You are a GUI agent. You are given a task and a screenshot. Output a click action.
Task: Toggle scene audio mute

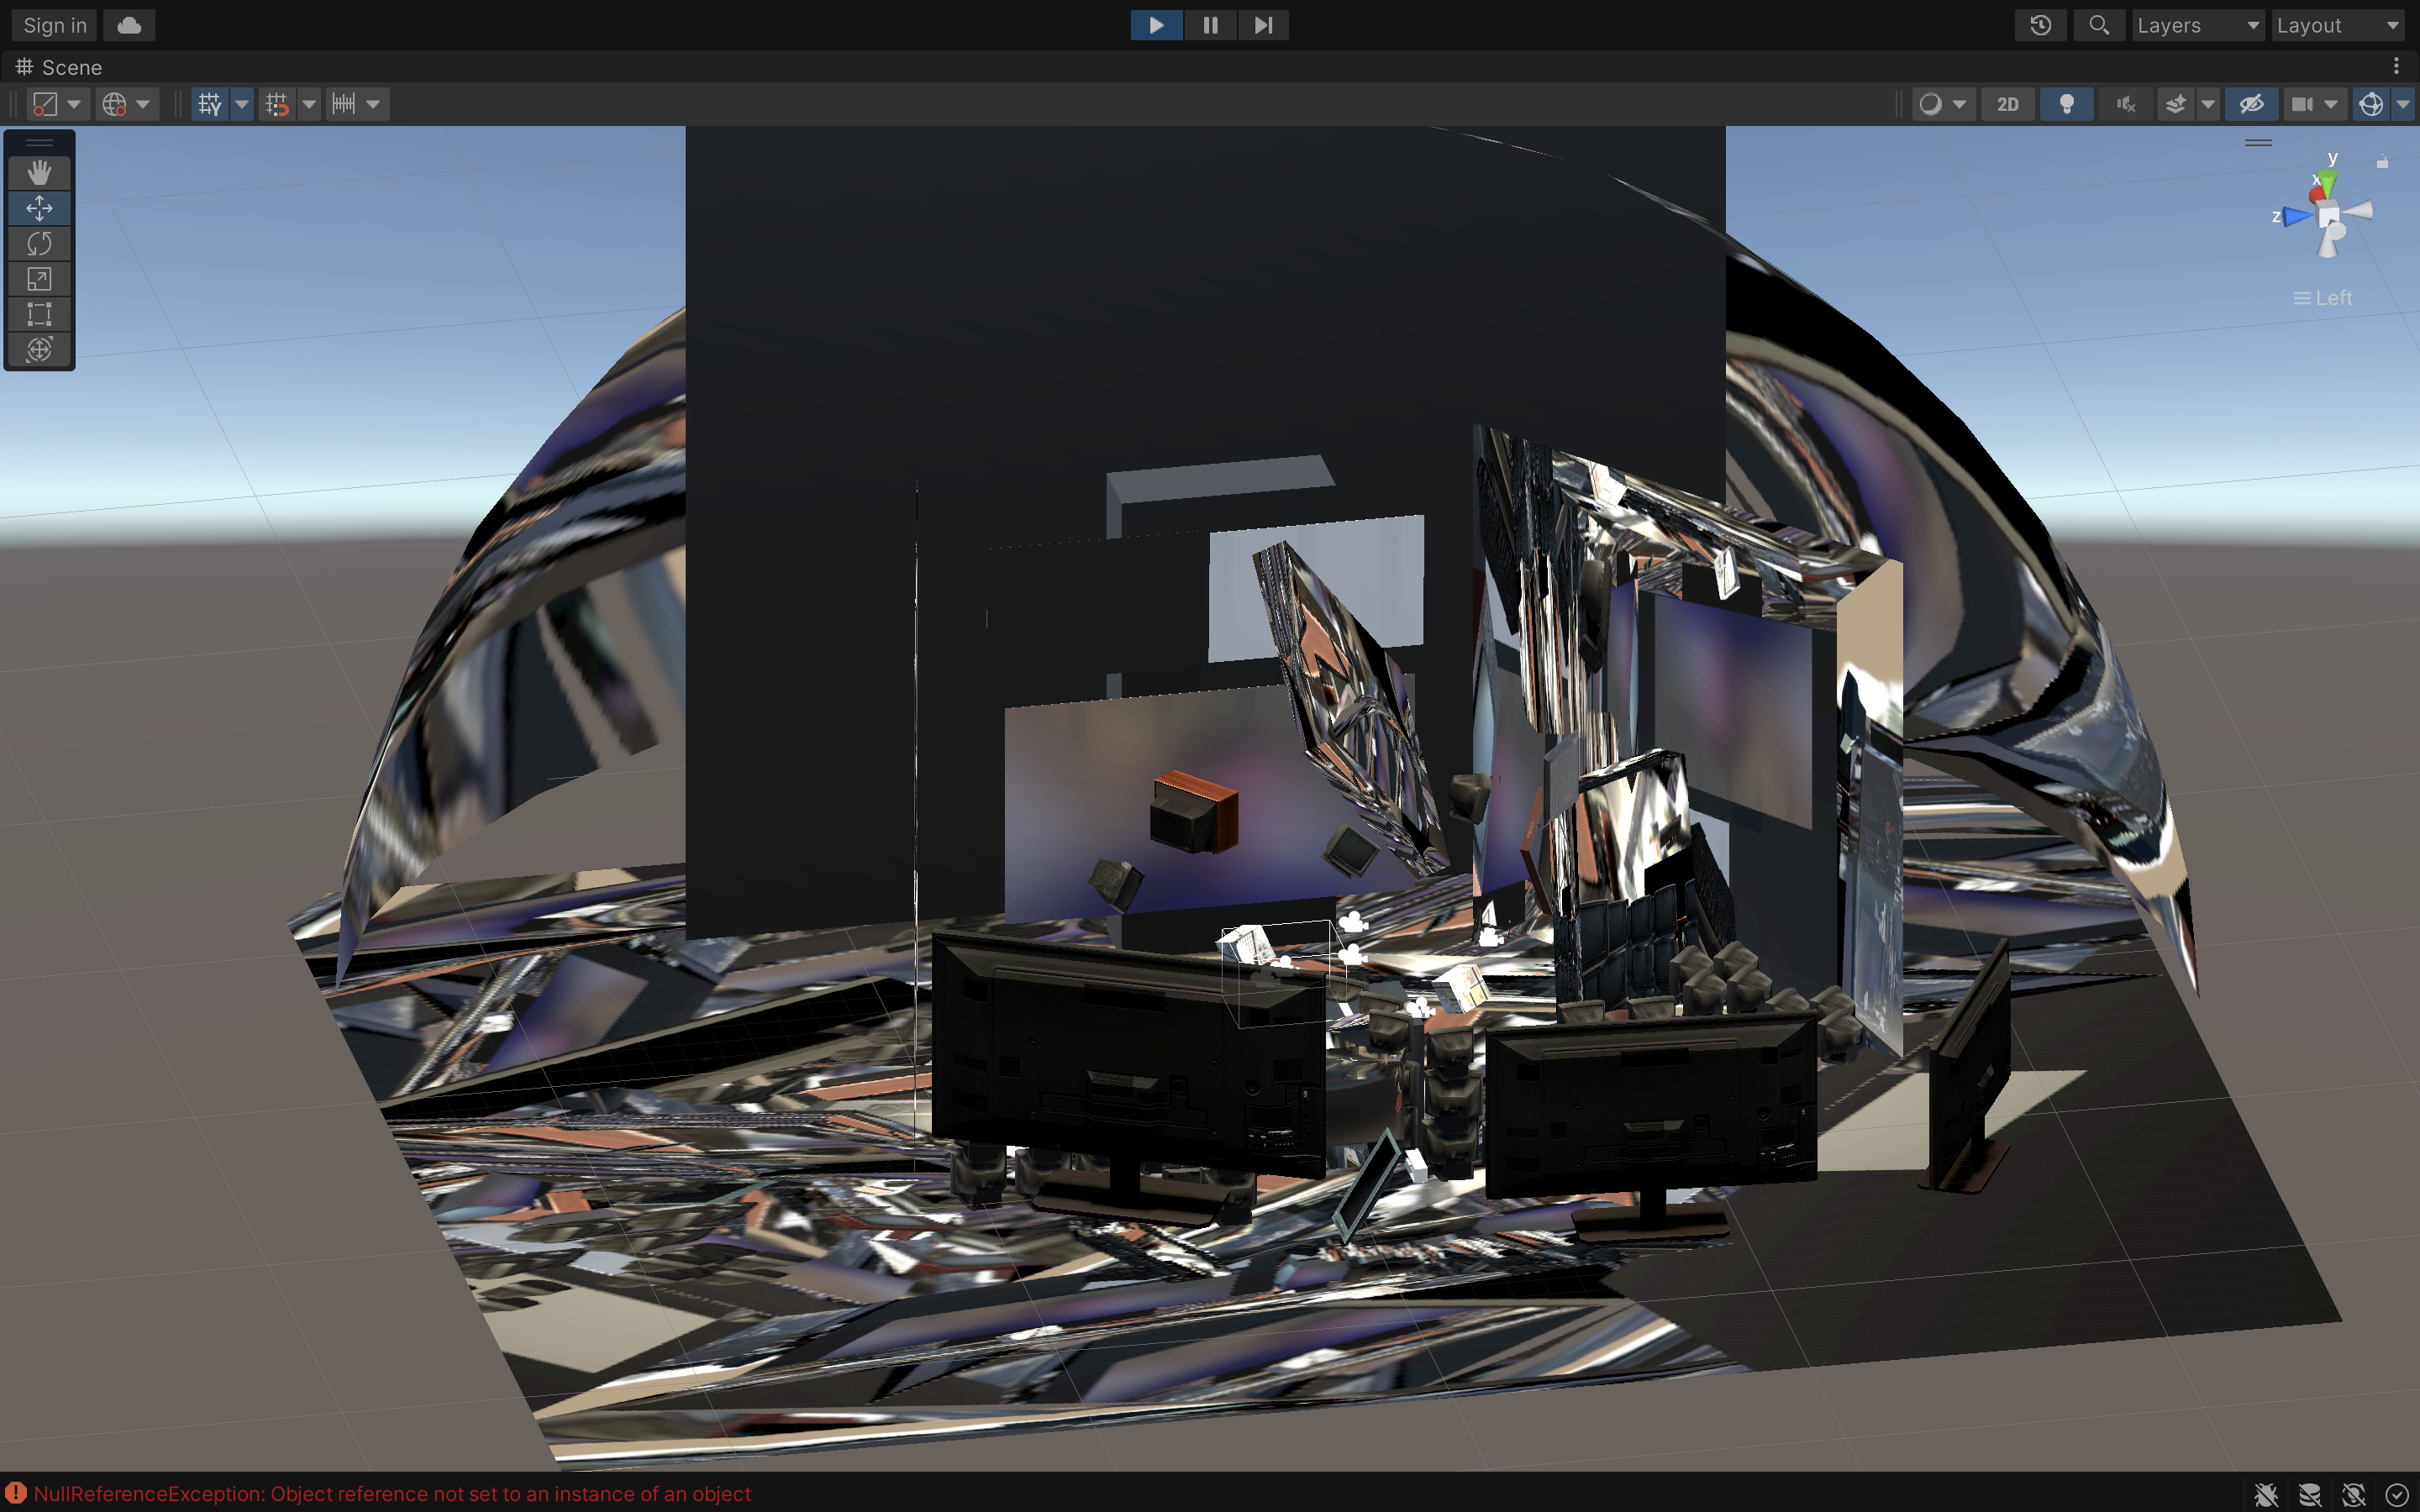(x=2125, y=104)
